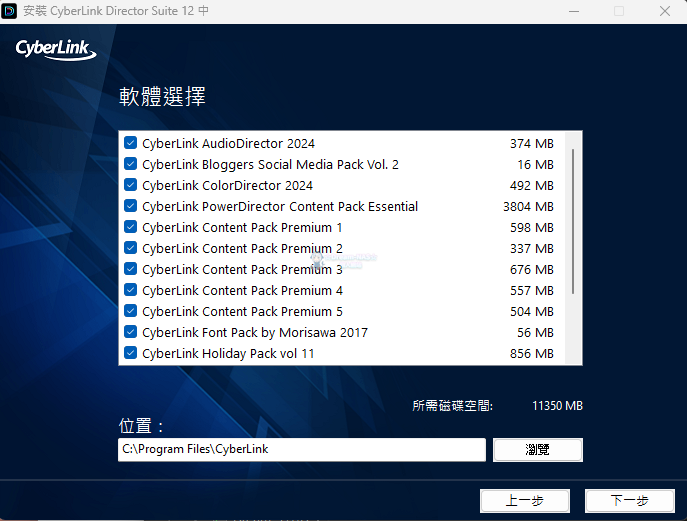This screenshot has width=687, height=521.
Task: Click the '676 MB' size value
Action: click(531, 269)
